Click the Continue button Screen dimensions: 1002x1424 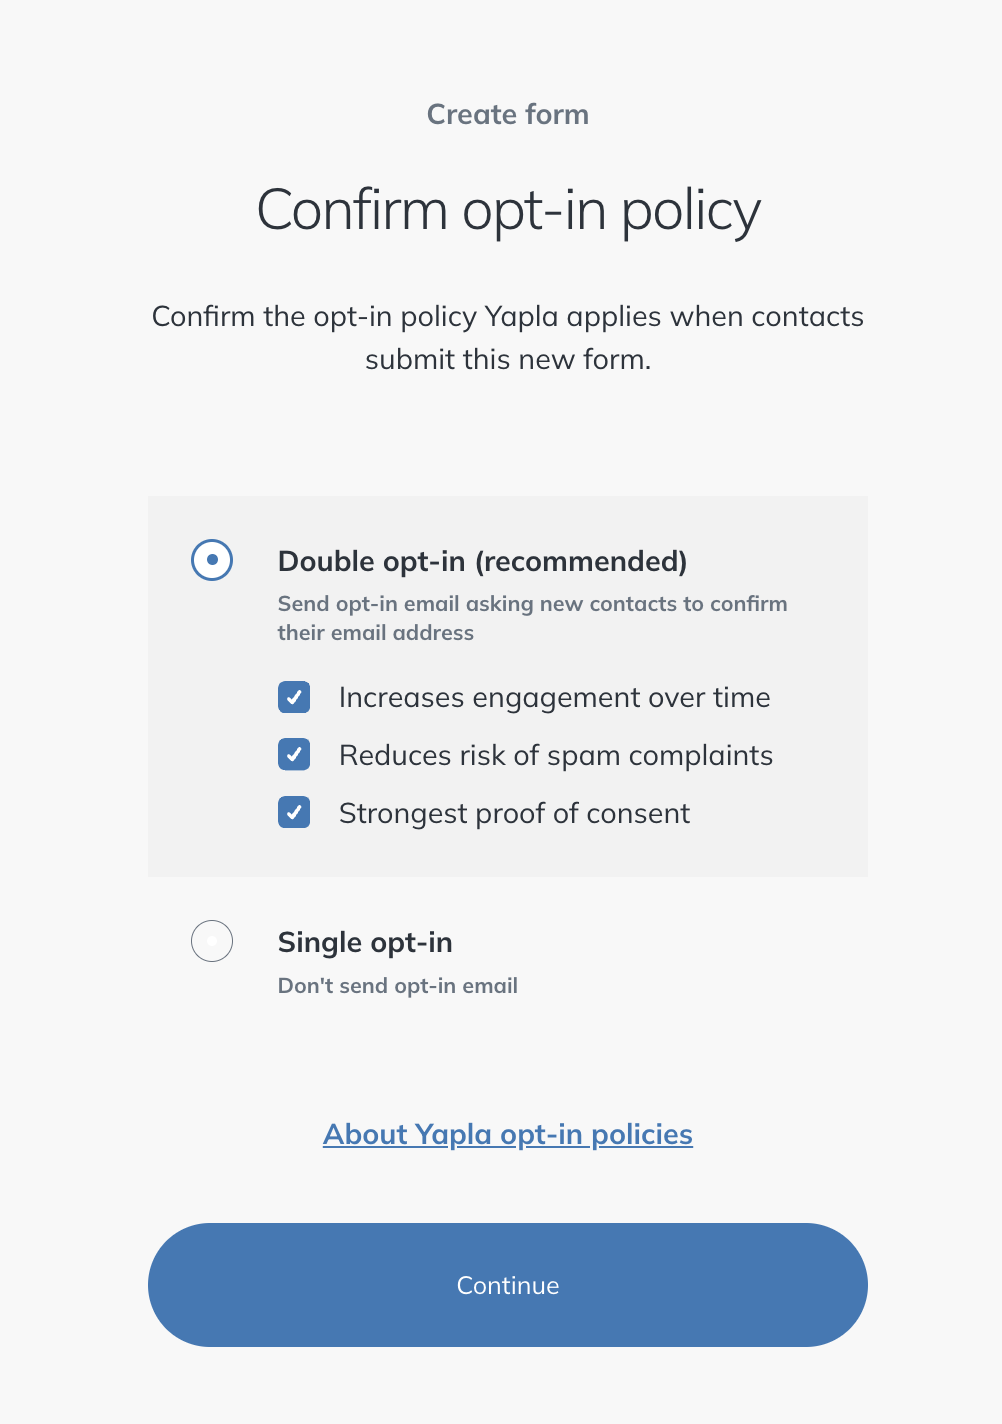[508, 1285]
